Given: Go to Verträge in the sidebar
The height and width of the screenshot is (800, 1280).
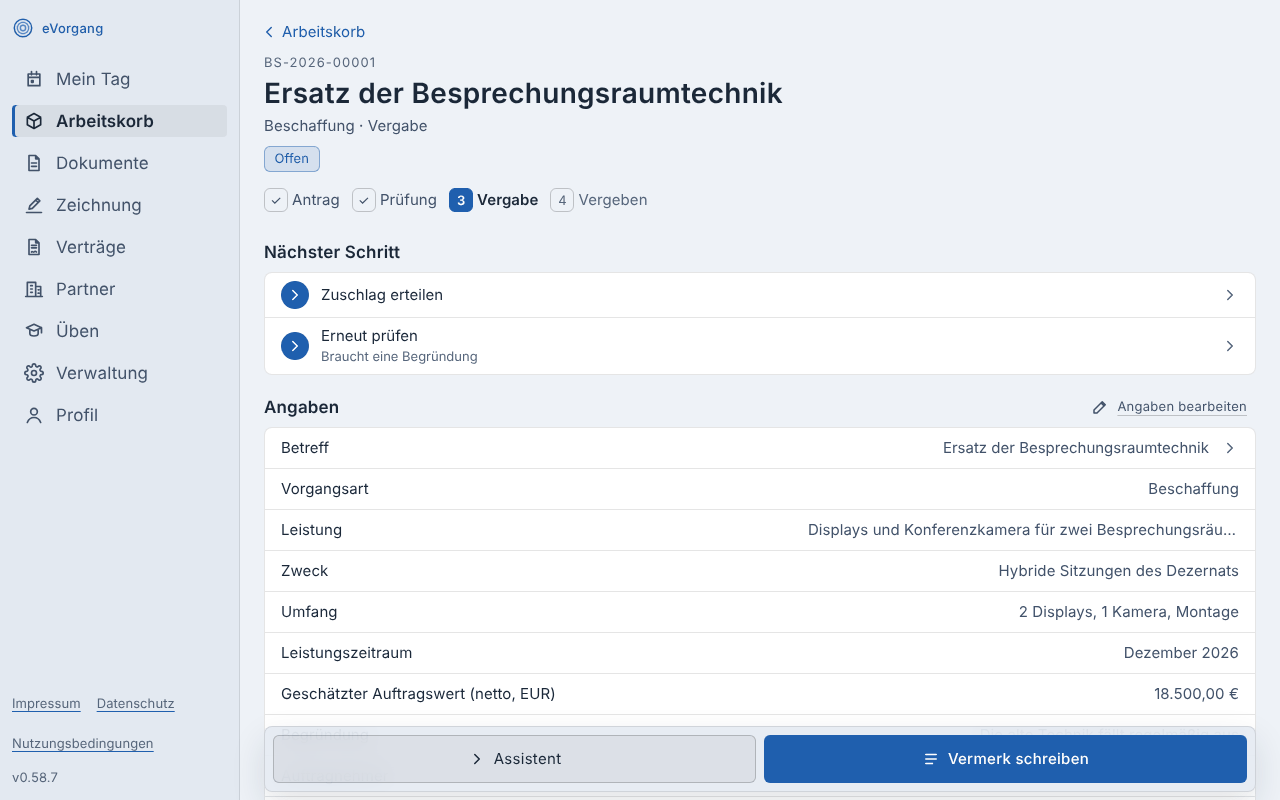Looking at the screenshot, I should pos(120,247).
